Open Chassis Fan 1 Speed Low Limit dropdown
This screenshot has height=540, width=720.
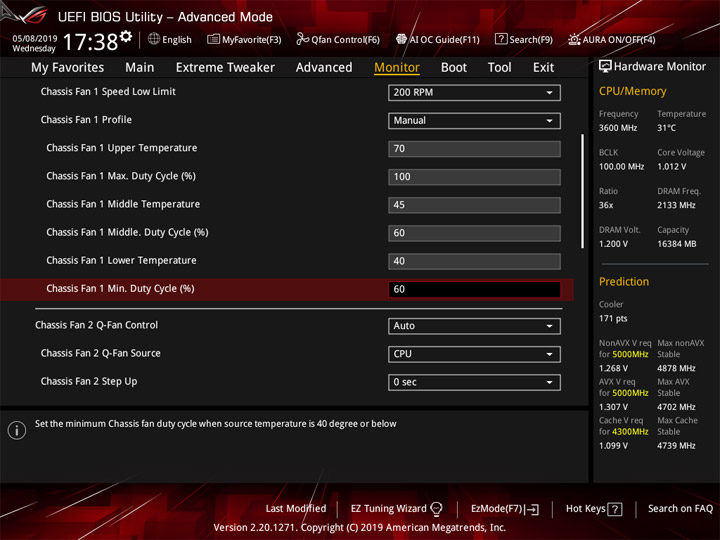click(474, 92)
